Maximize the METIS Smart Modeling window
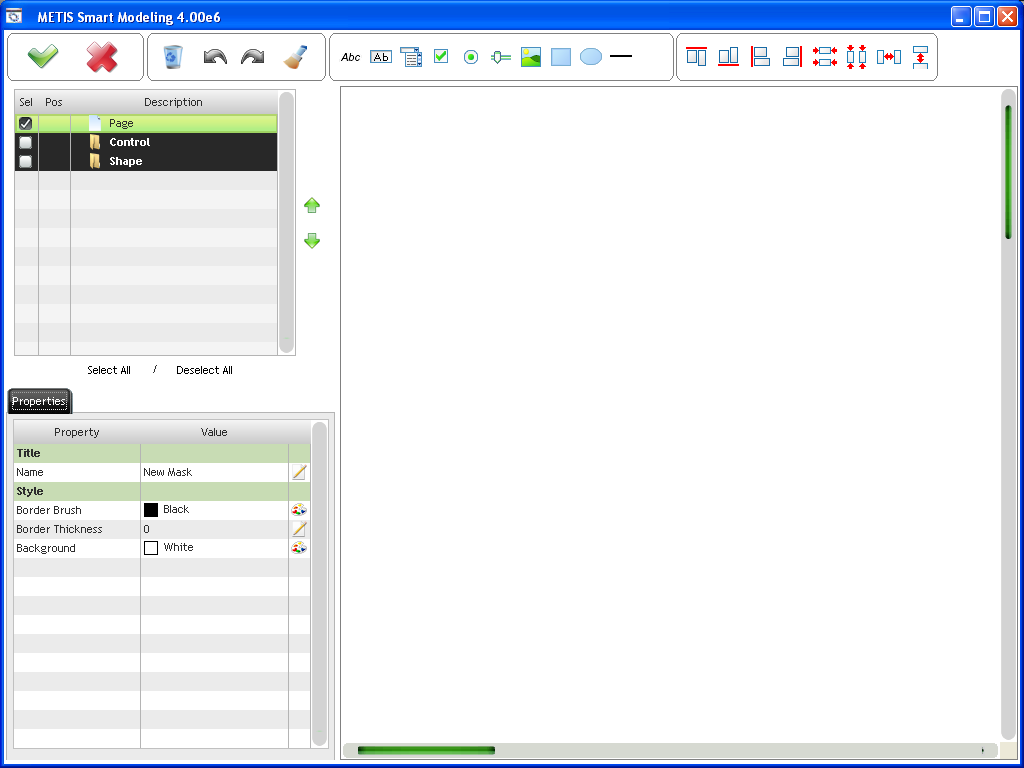The width and height of the screenshot is (1024, 768). click(984, 16)
